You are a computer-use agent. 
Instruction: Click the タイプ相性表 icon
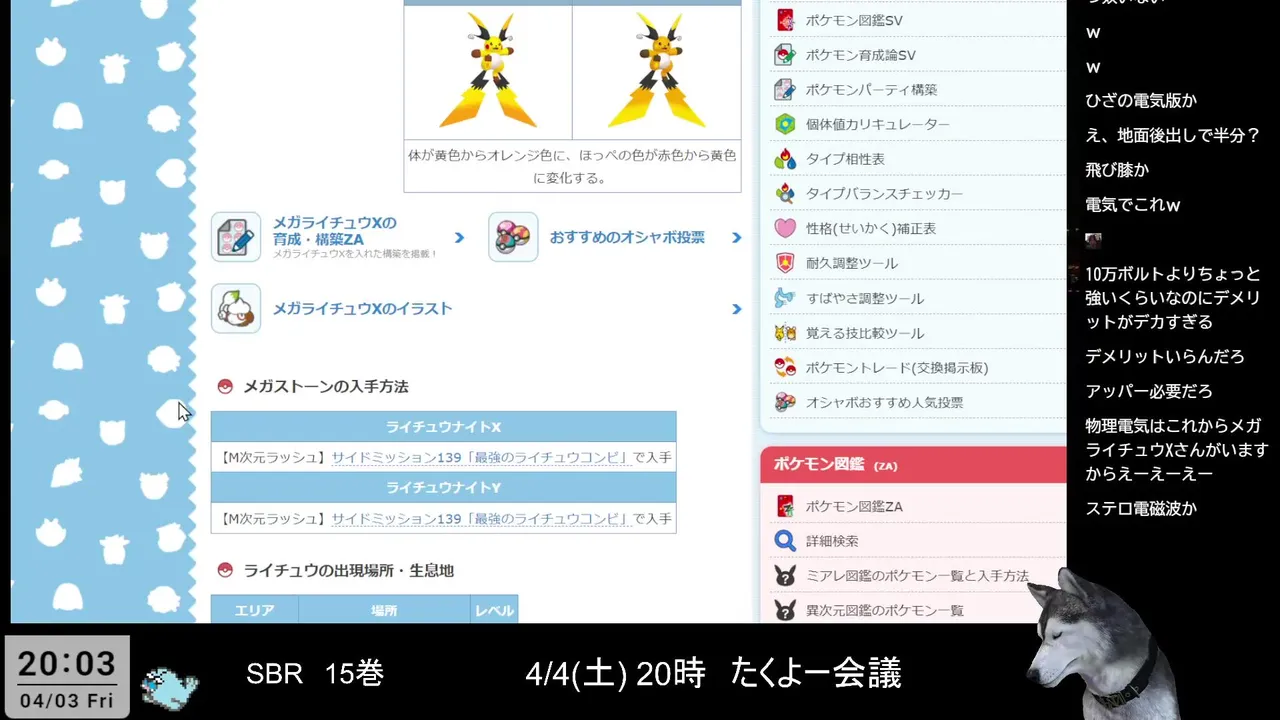click(785, 159)
